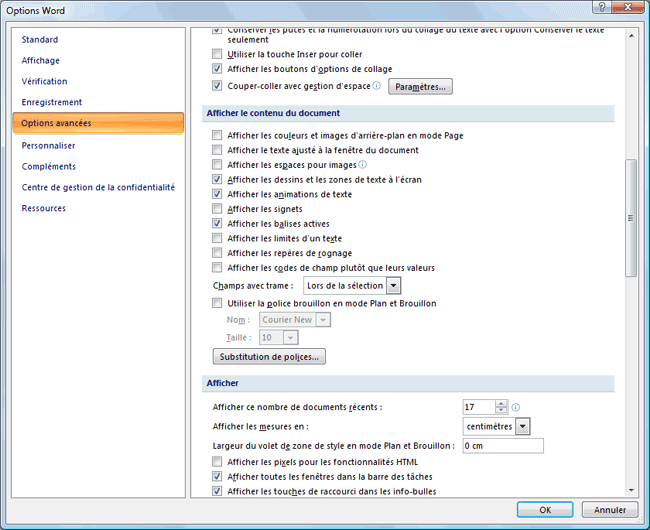Switch to the Affichage category
Screen dimensions: 650x530
coord(41,60)
